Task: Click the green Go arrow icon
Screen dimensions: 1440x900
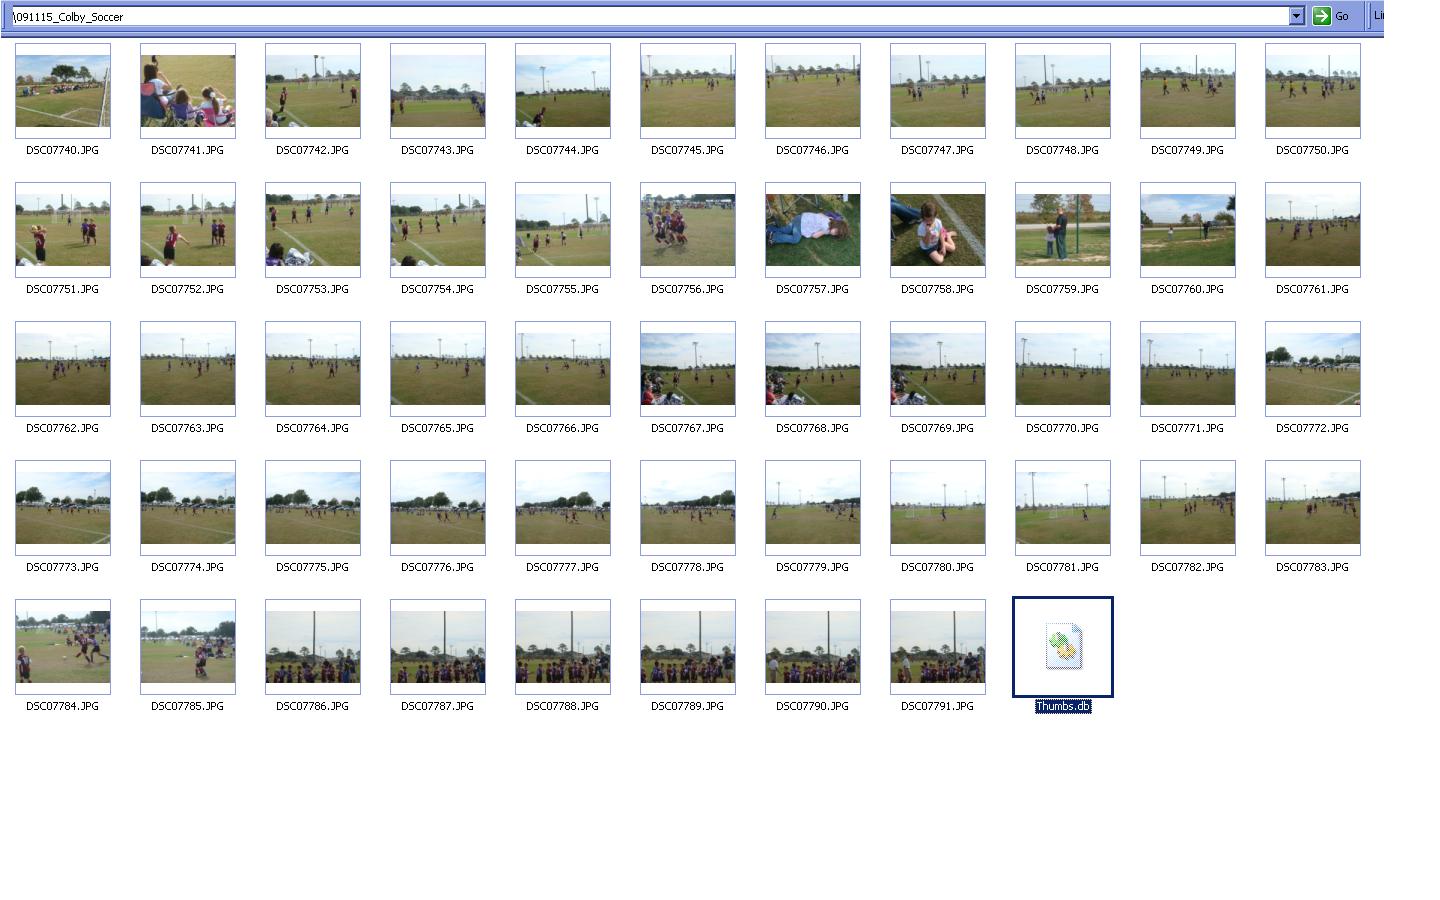Action: (x=1321, y=16)
